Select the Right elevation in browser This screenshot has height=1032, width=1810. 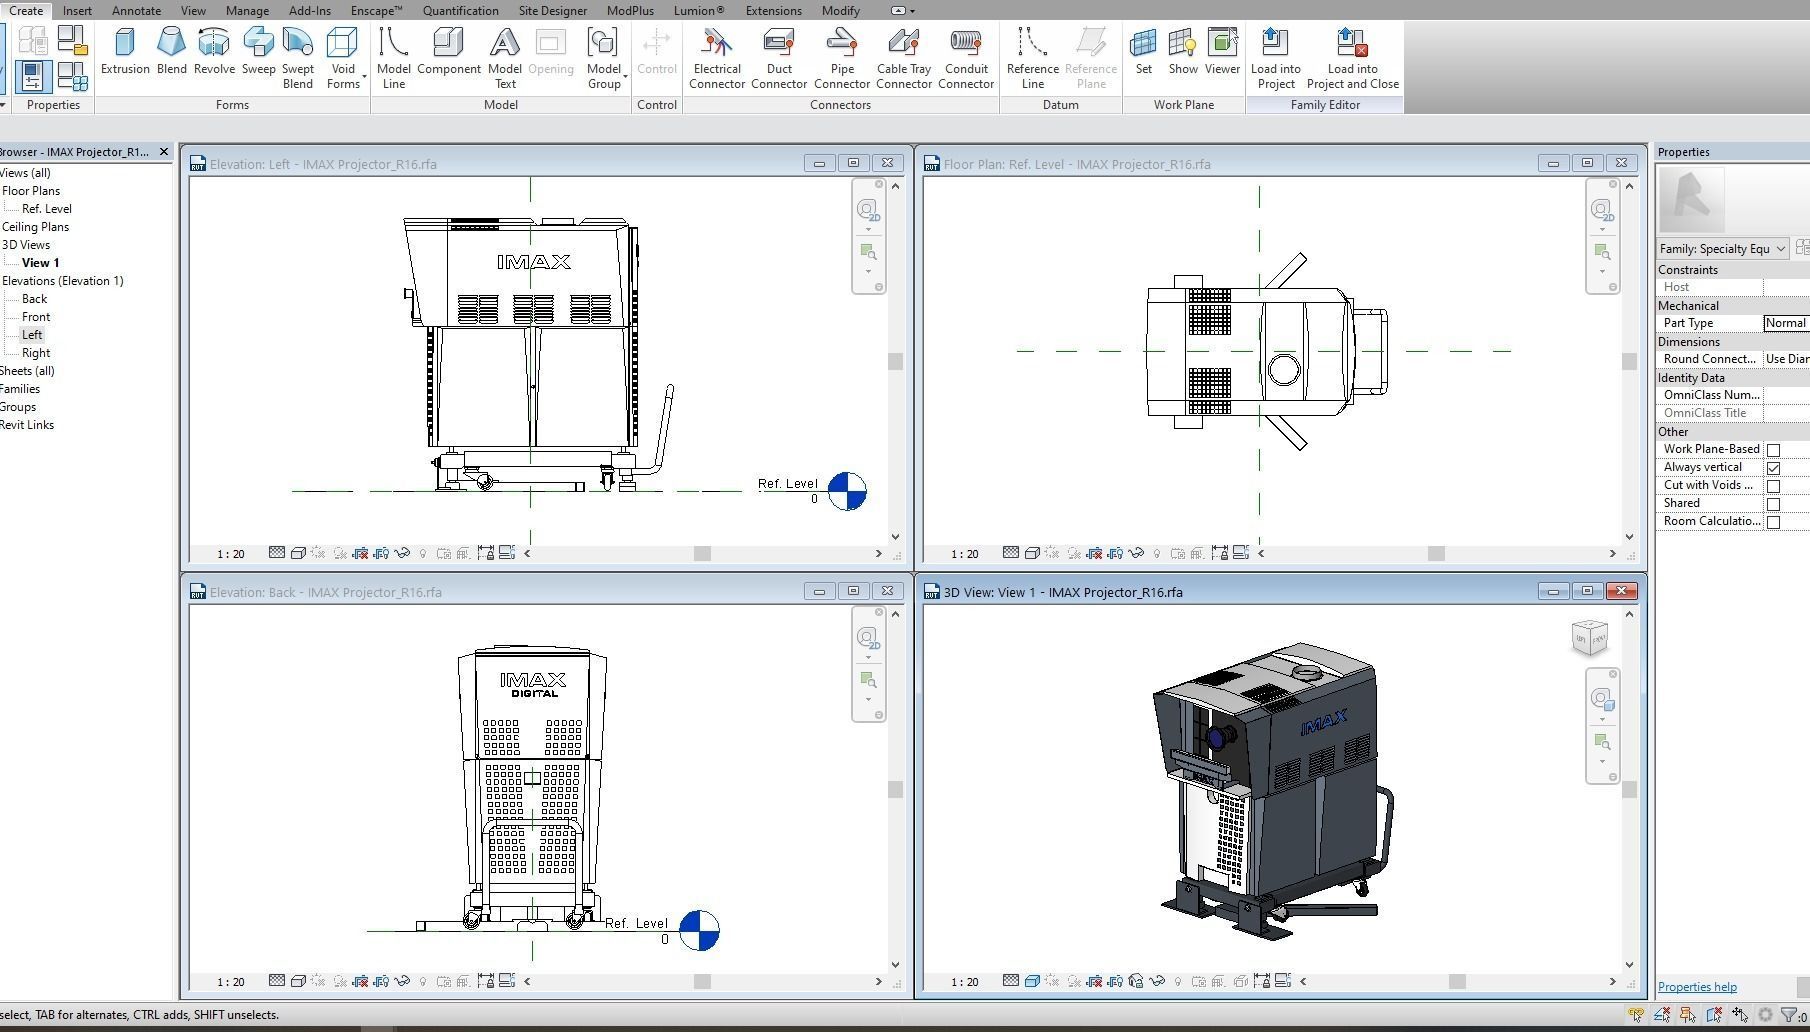click(x=36, y=353)
